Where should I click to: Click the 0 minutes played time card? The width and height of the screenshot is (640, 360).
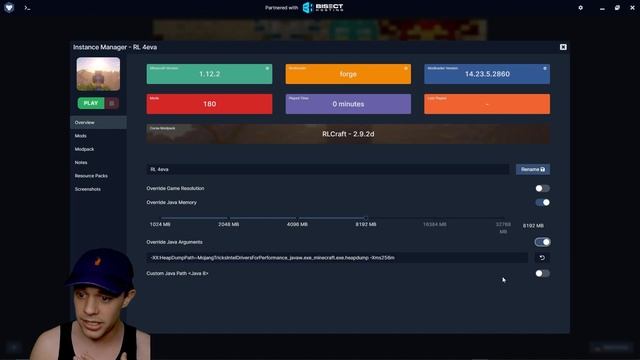348,104
